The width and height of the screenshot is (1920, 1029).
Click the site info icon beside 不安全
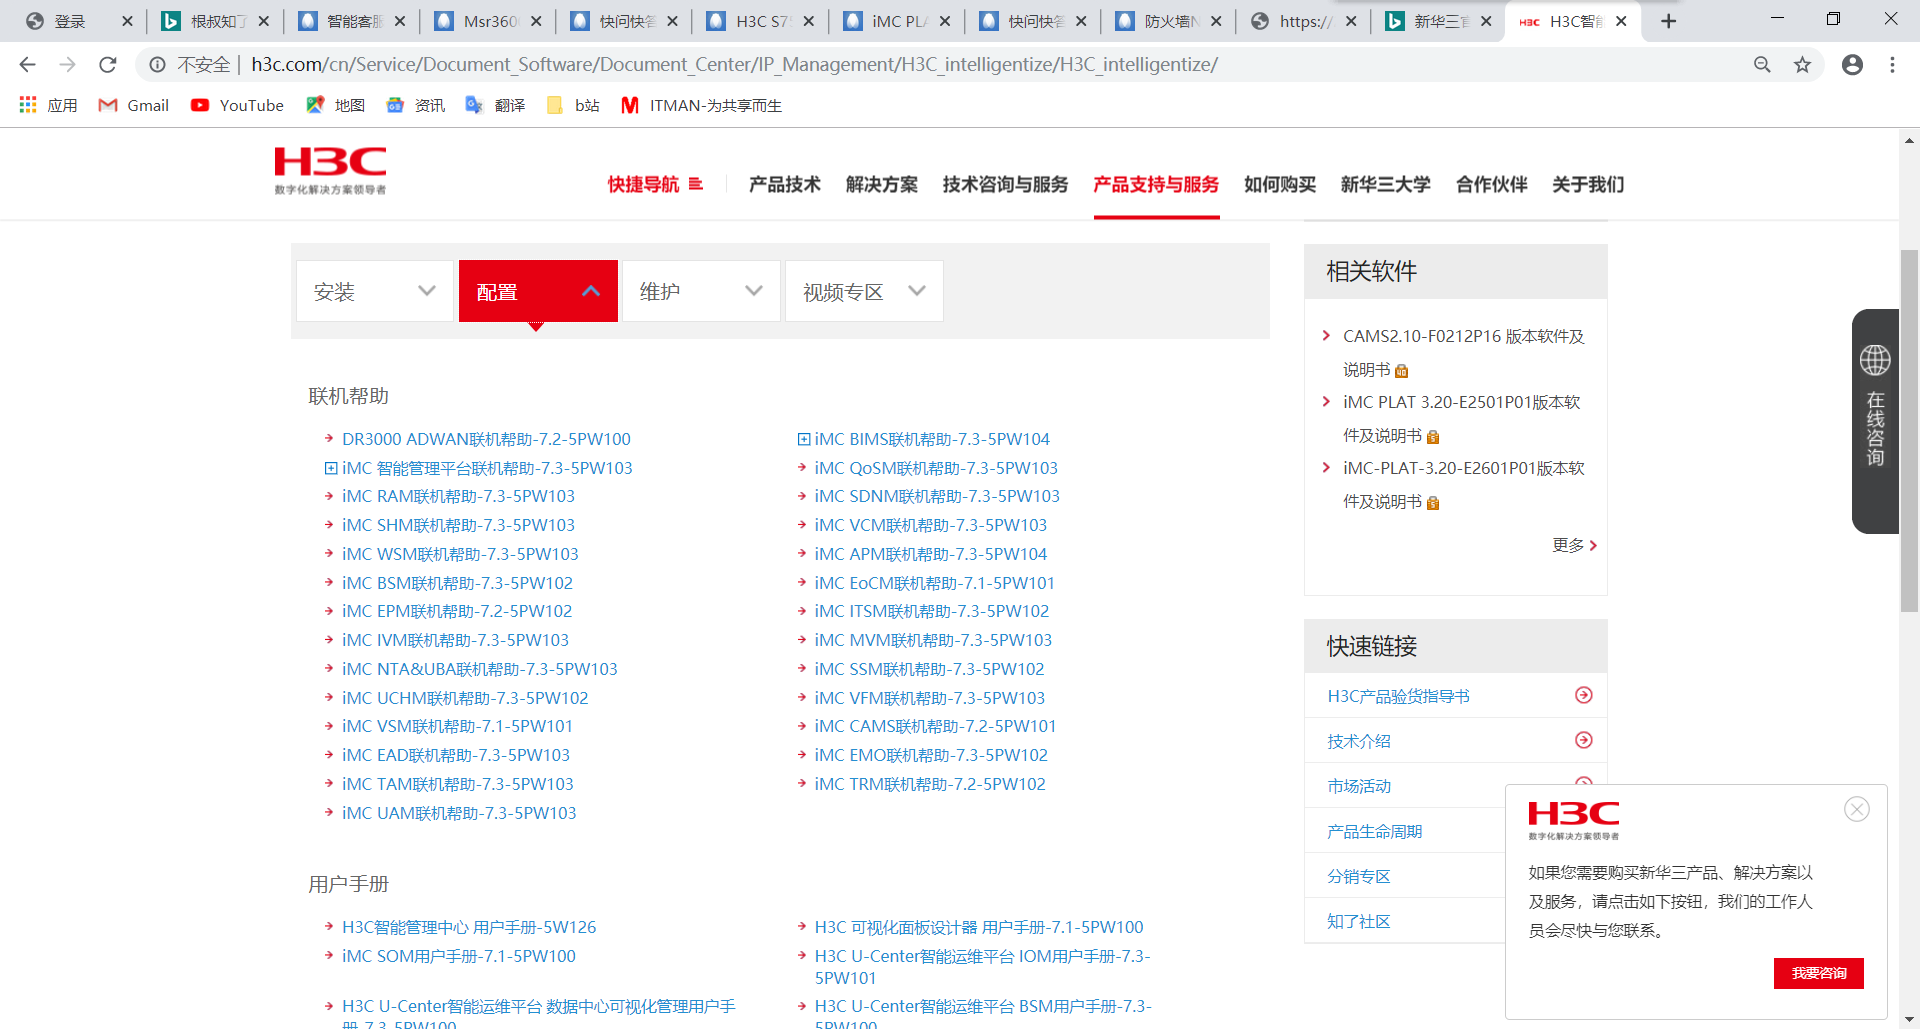(157, 65)
